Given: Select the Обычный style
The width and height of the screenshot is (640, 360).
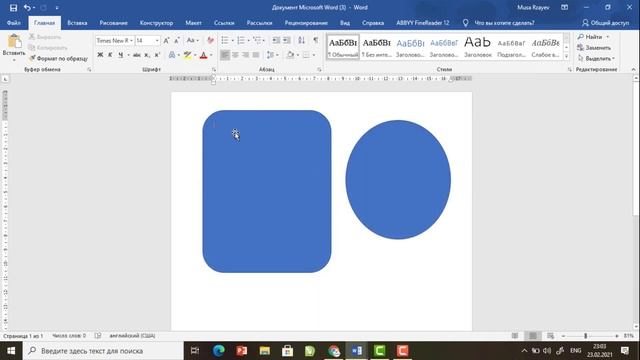Looking at the screenshot, I should 343,47.
